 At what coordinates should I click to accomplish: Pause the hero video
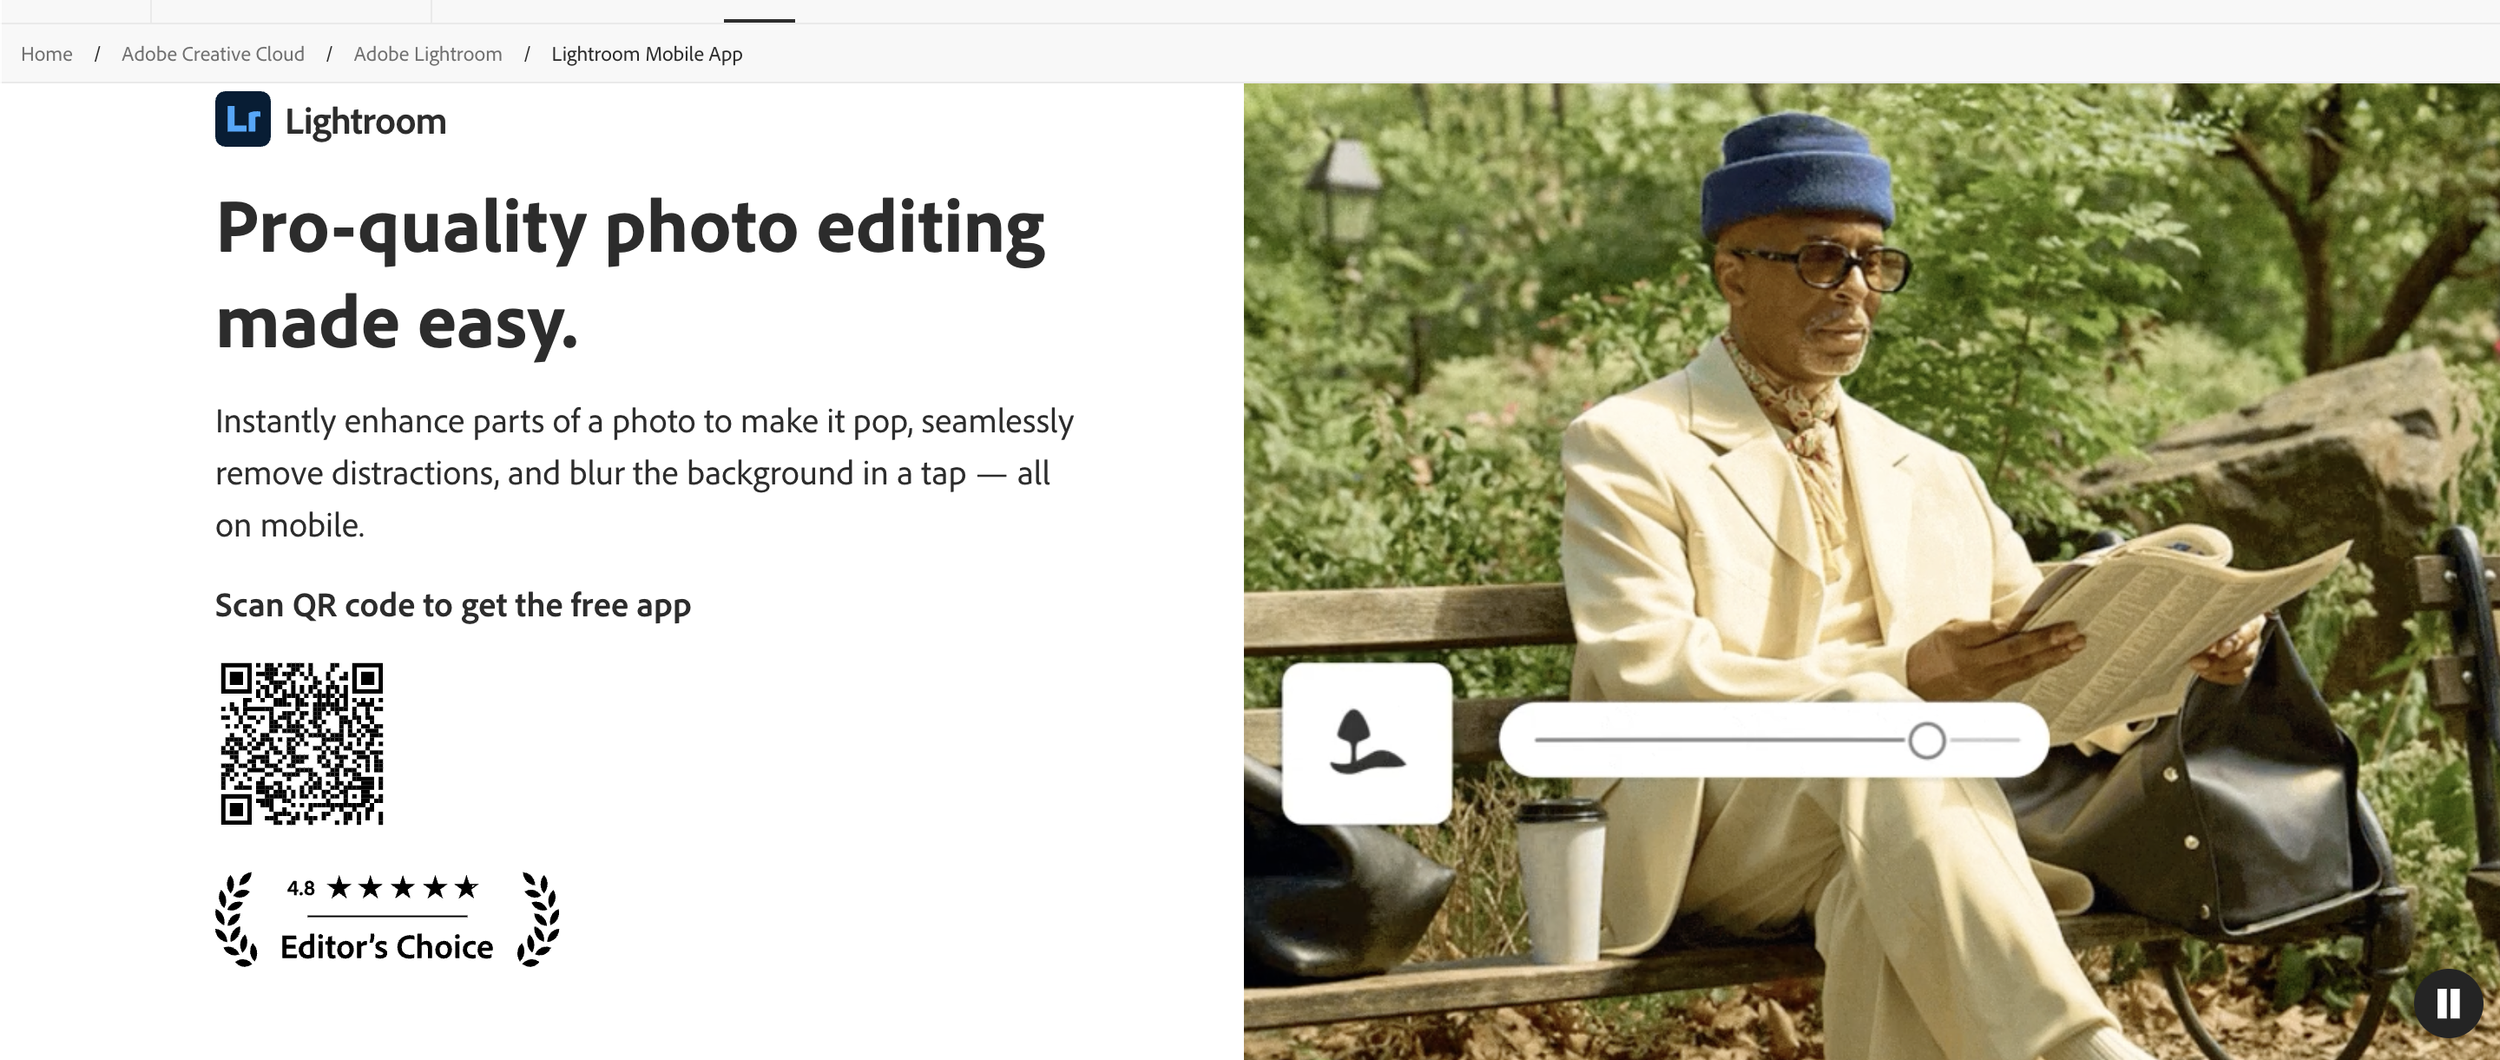[x=2448, y=1003]
